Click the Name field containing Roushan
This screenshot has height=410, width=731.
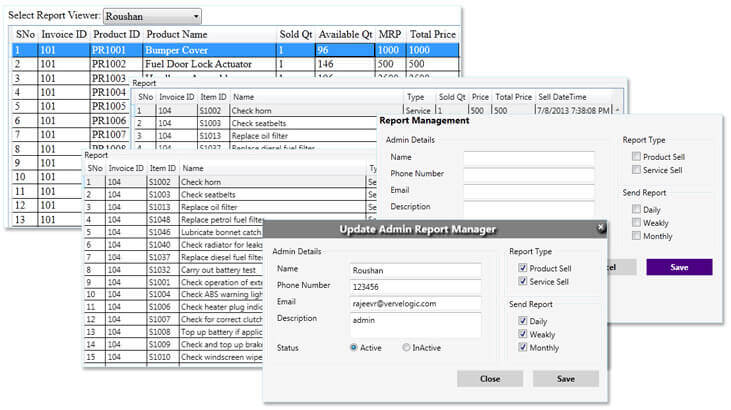[415, 269]
